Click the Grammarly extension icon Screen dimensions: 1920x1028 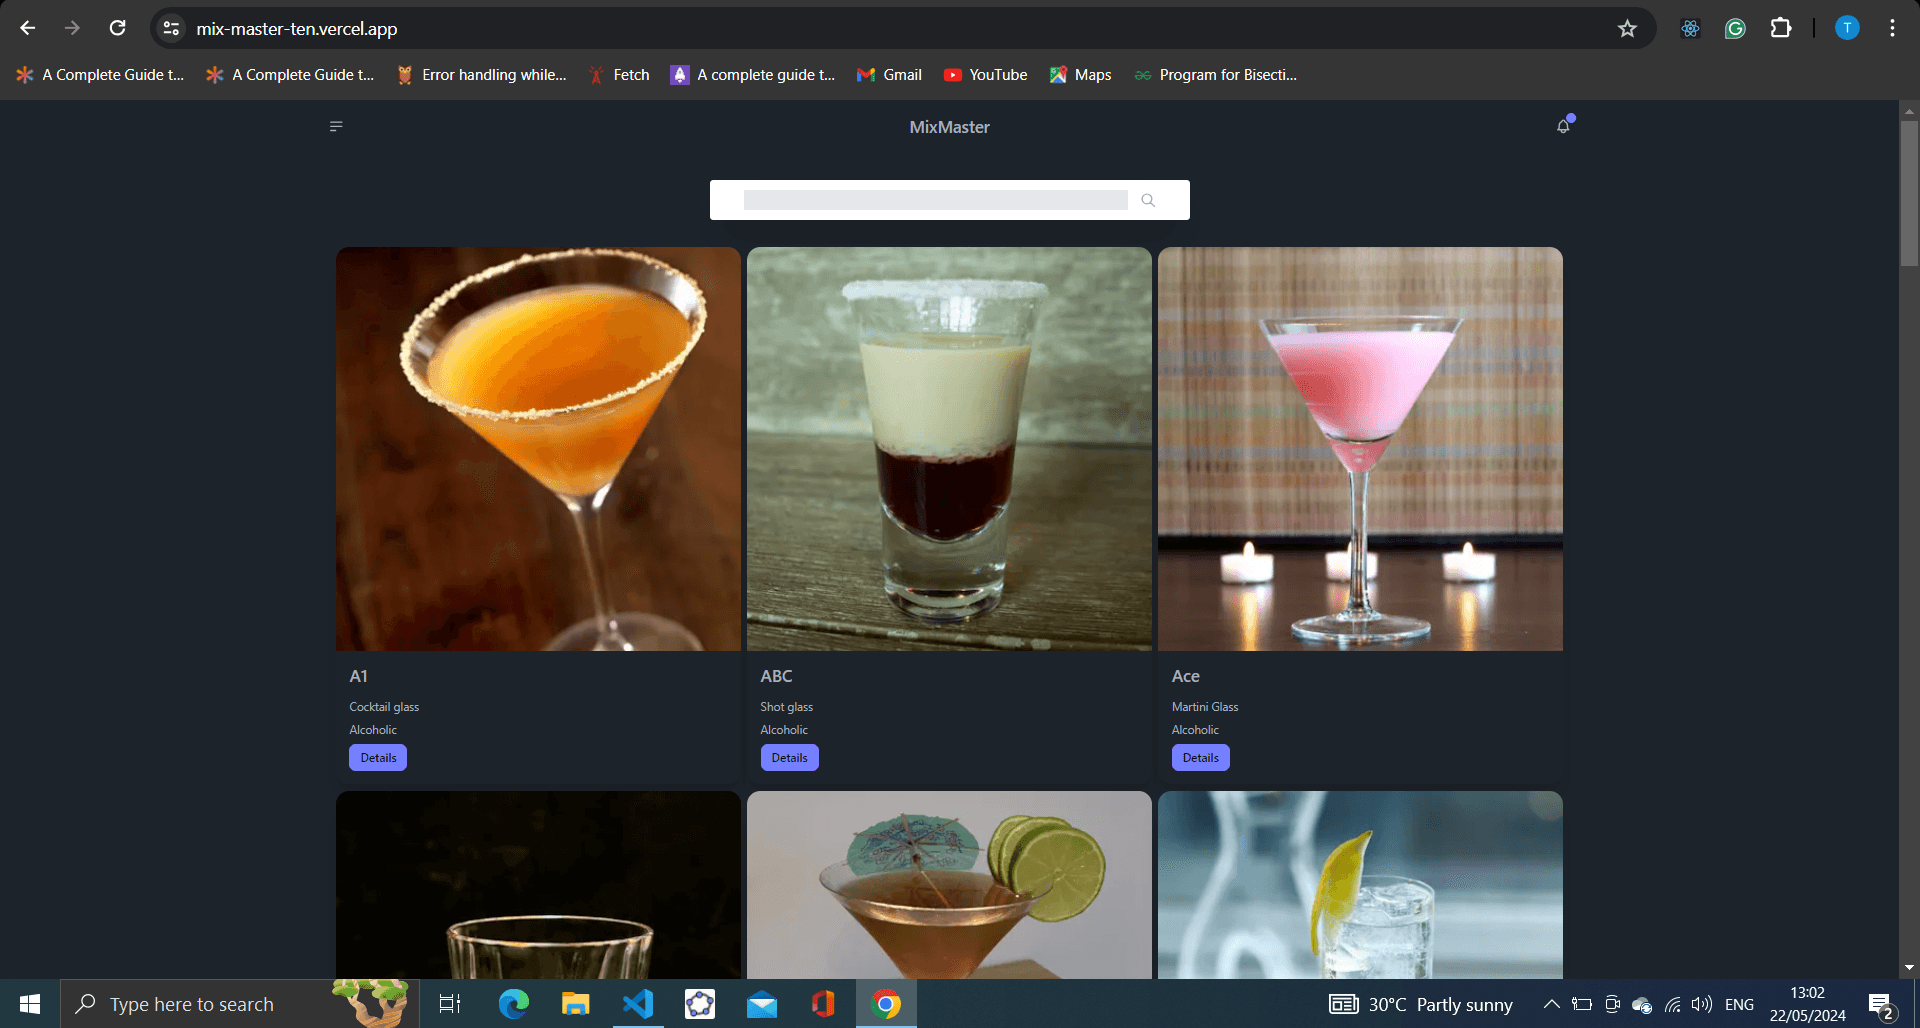coord(1735,29)
